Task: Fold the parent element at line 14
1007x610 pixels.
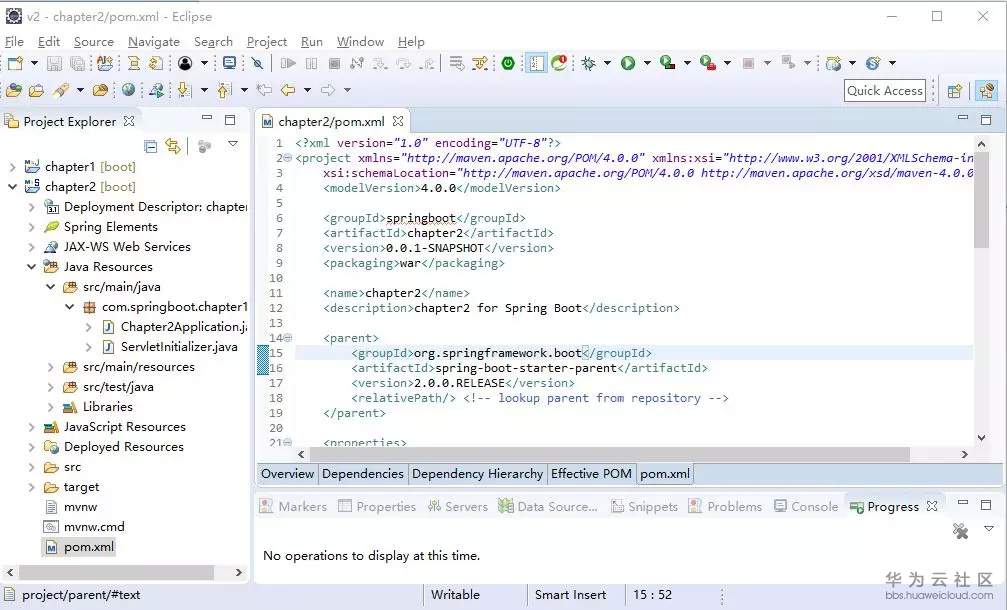Action: click(x=288, y=338)
